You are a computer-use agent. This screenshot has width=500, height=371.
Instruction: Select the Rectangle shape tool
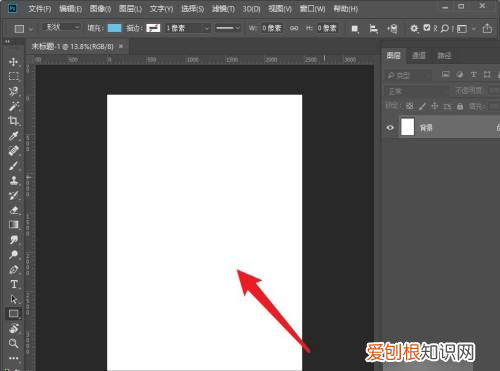click(13, 314)
